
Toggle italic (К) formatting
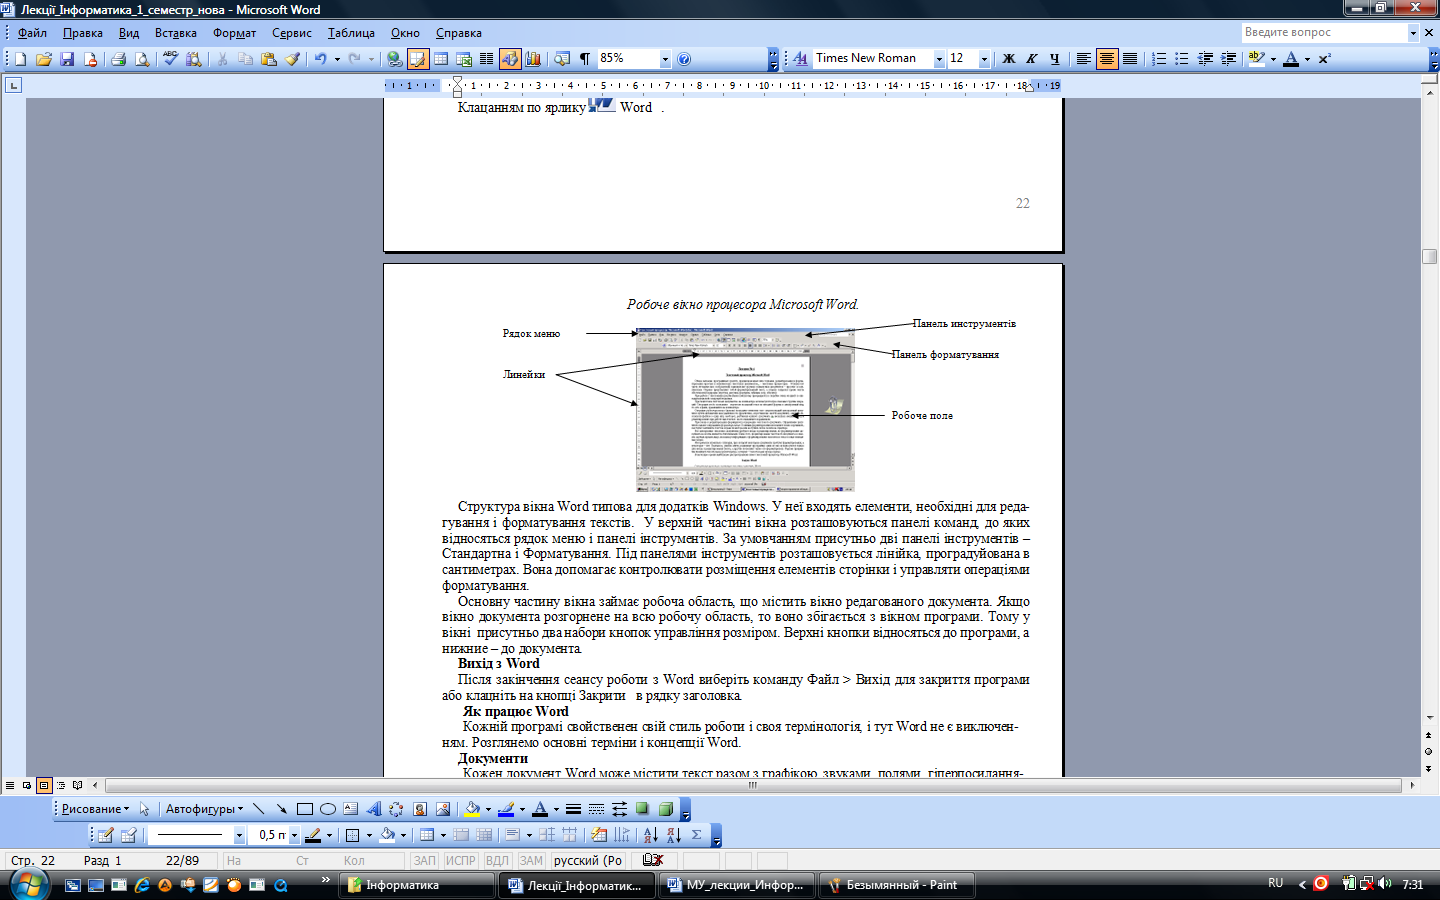click(x=1032, y=59)
